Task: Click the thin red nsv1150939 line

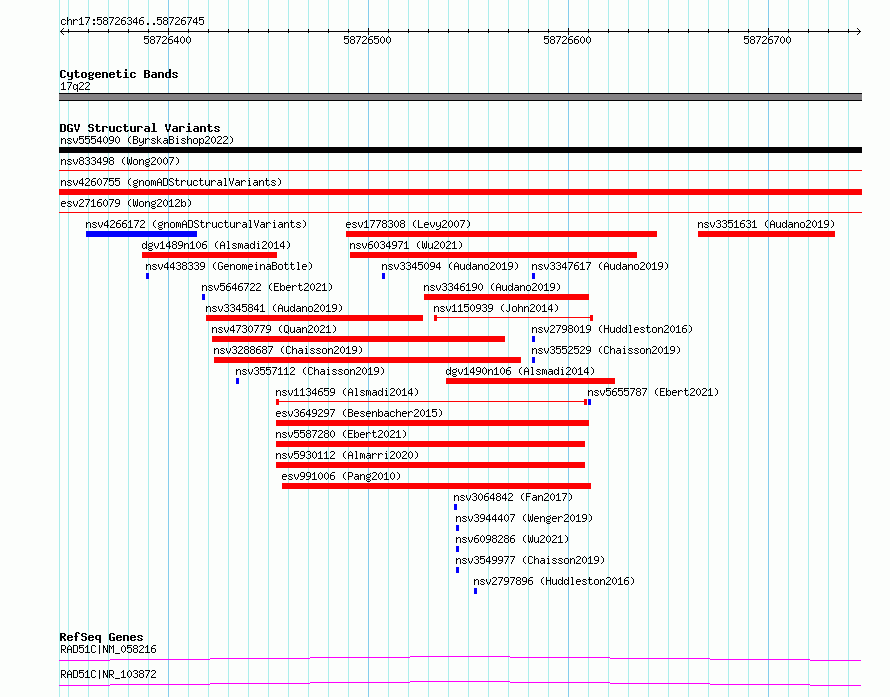Action: (514, 318)
